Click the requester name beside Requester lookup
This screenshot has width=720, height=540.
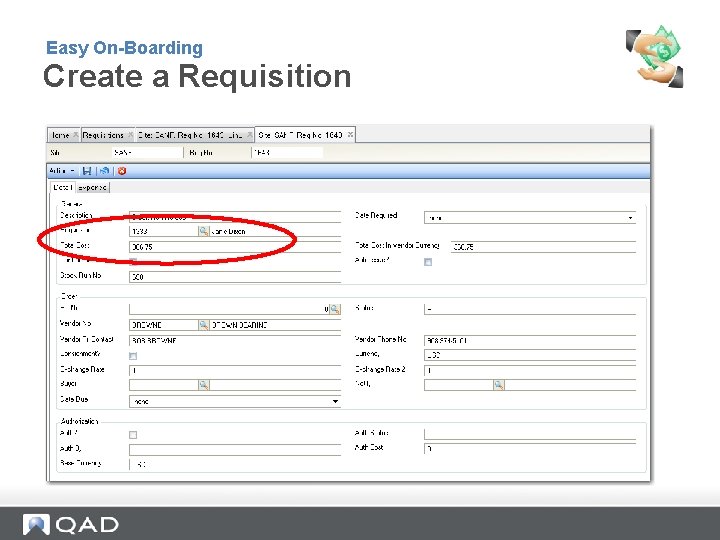(x=228, y=231)
